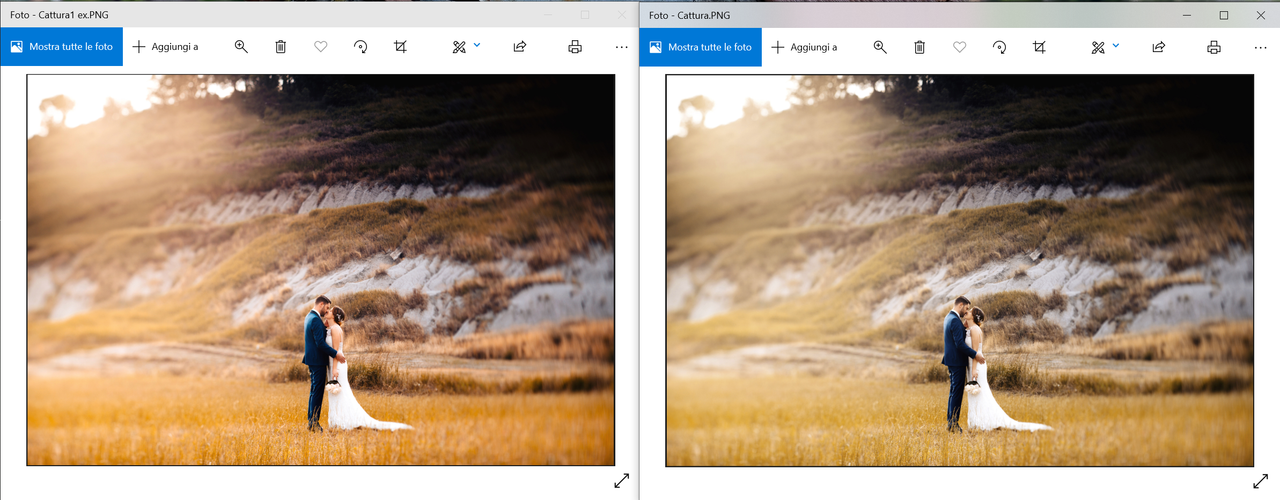Image resolution: width=1280 pixels, height=500 pixels.
Task: Open 'Aggiungi a' in Cattura1 ex window
Action: pyautogui.click(x=165, y=47)
